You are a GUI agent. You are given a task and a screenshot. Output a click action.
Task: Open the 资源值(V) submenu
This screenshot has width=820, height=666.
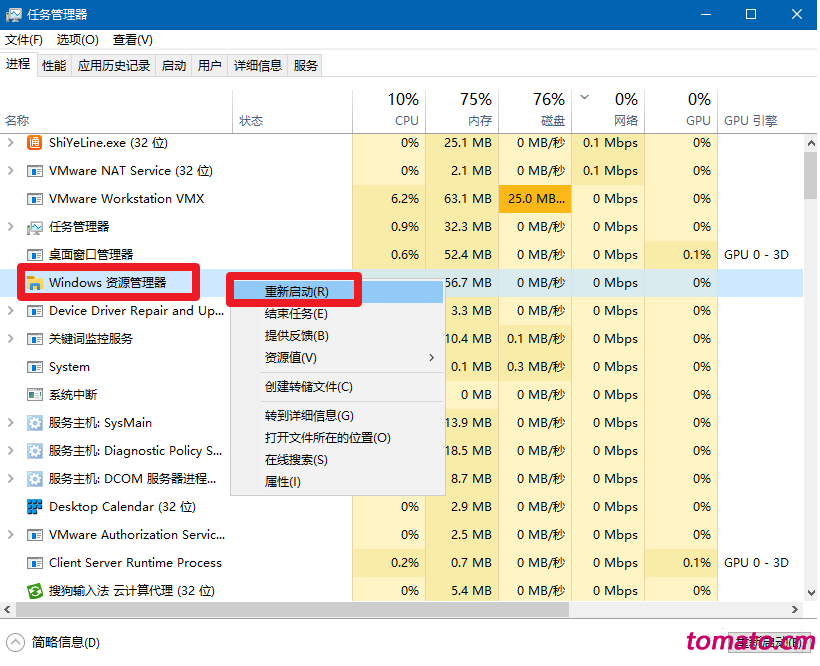(338, 358)
